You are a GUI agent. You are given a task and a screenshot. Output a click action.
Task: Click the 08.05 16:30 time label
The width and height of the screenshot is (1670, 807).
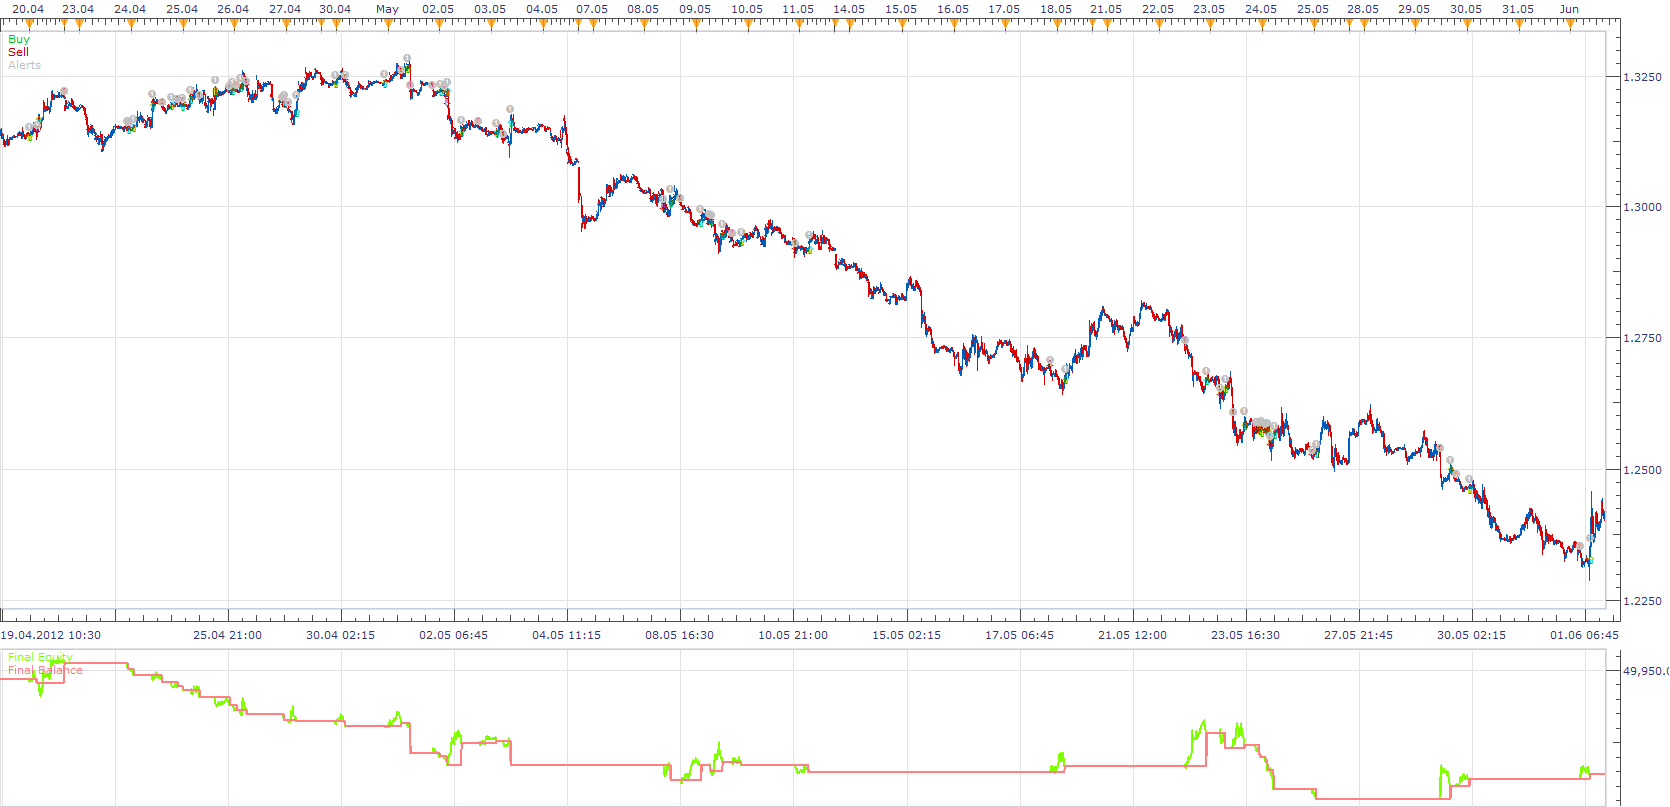(x=679, y=635)
